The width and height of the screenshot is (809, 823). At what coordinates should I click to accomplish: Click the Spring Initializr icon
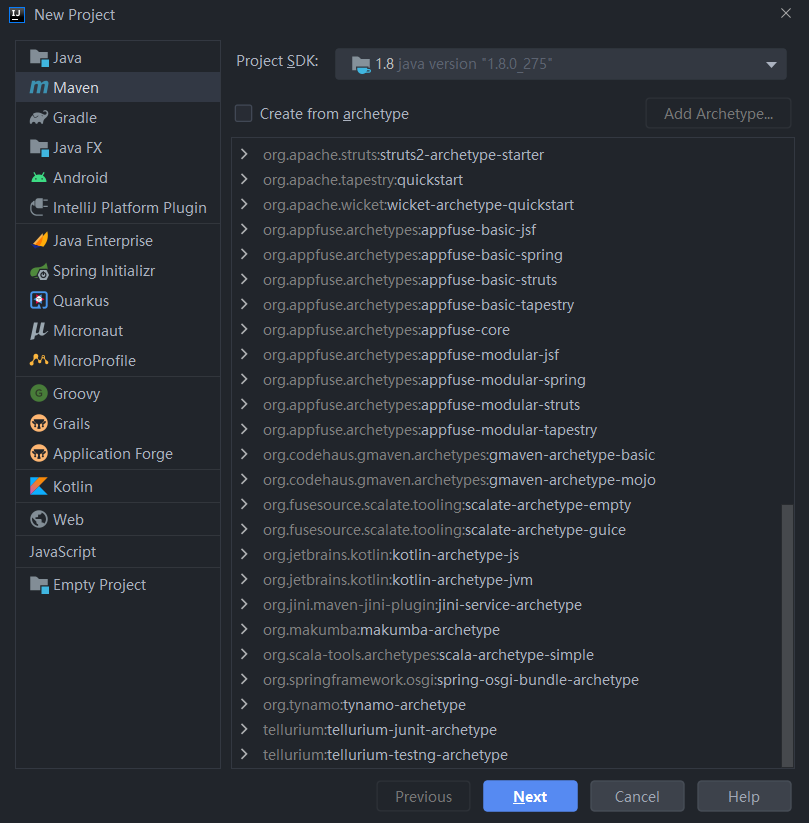pyautogui.click(x=39, y=271)
